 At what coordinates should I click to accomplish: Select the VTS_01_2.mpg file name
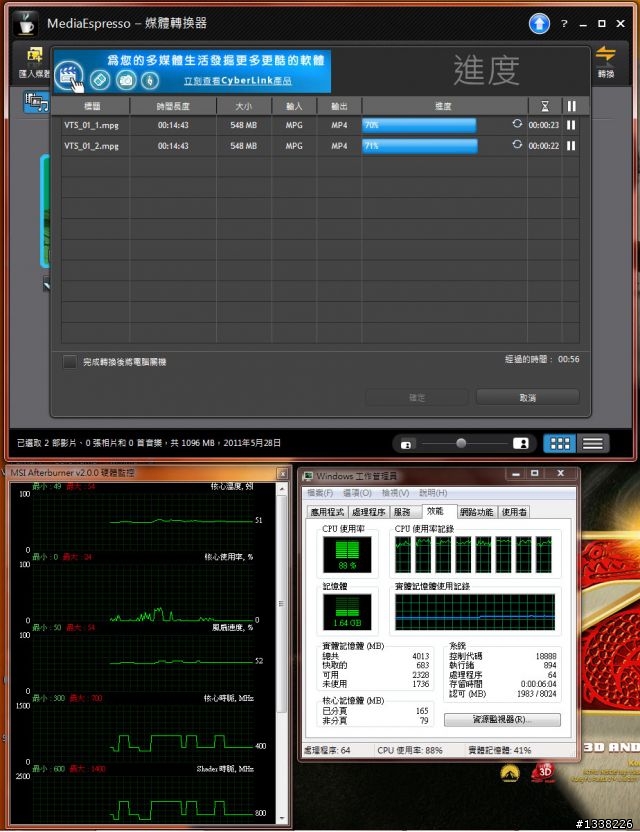(x=91, y=145)
